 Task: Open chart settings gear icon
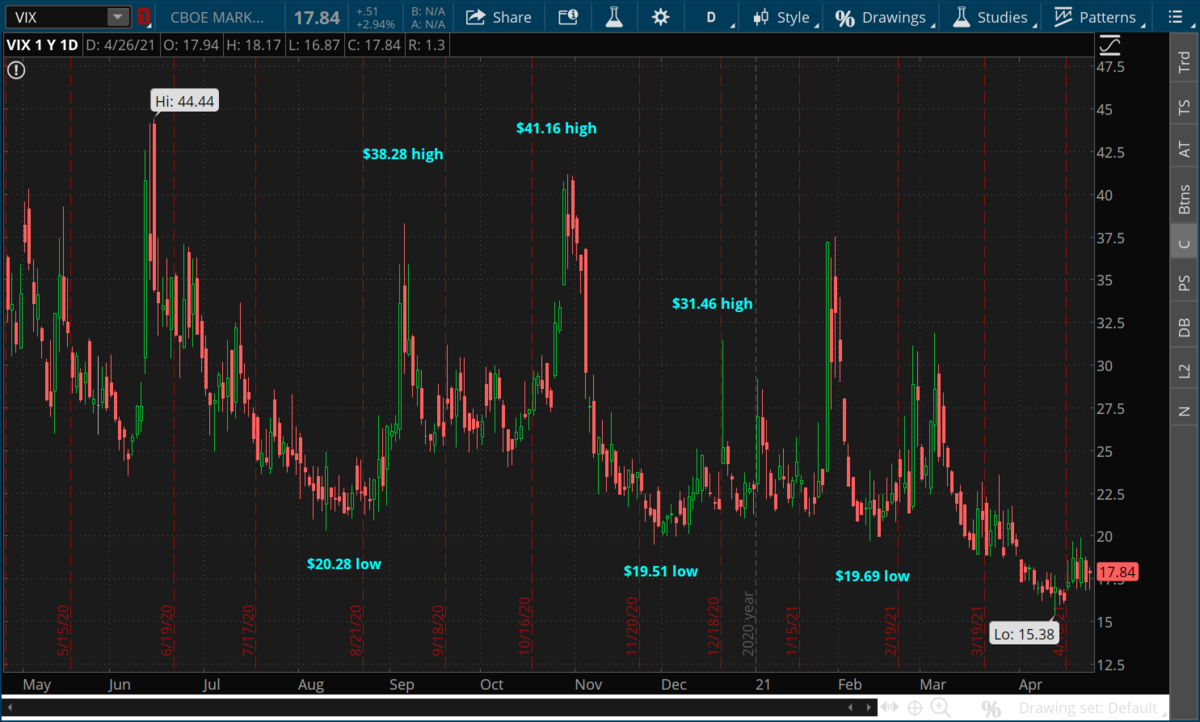click(x=660, y=17)
